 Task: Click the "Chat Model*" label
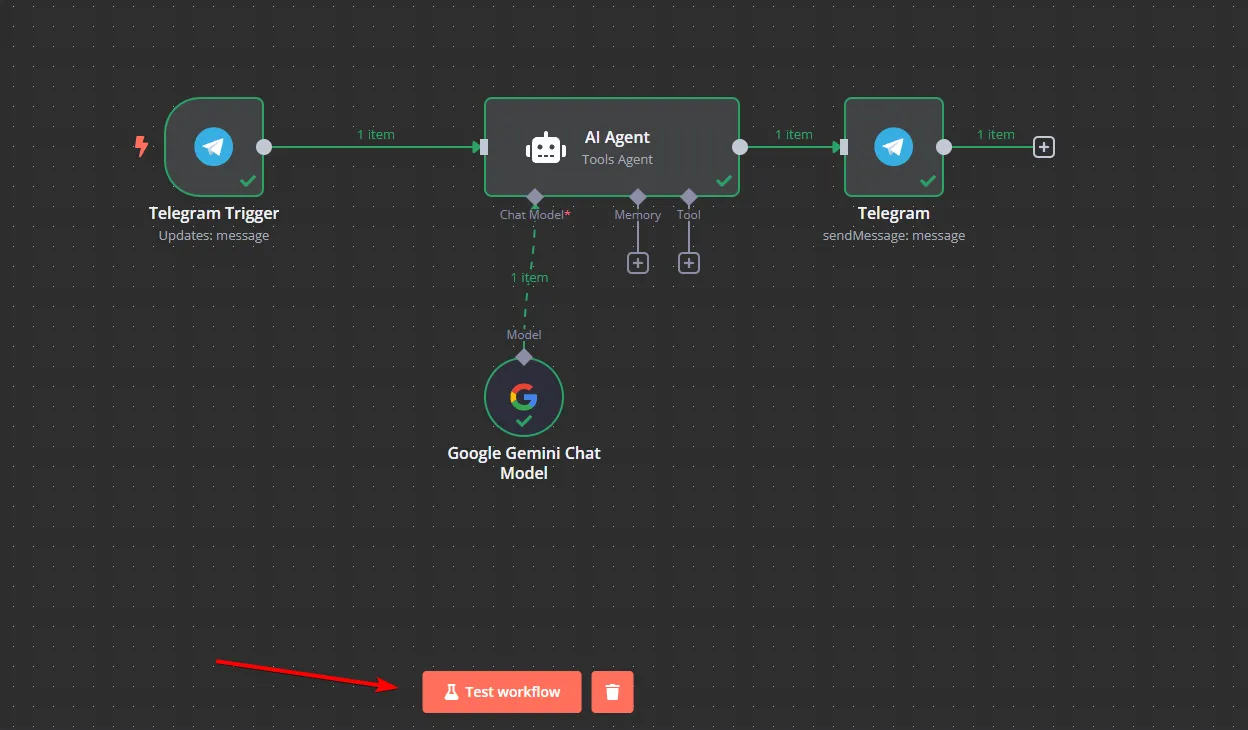point(535,215)
